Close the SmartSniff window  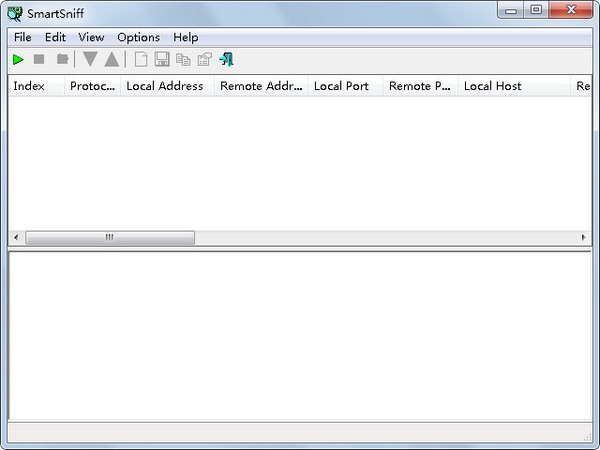pyautogui.click(x=571, y=10)
